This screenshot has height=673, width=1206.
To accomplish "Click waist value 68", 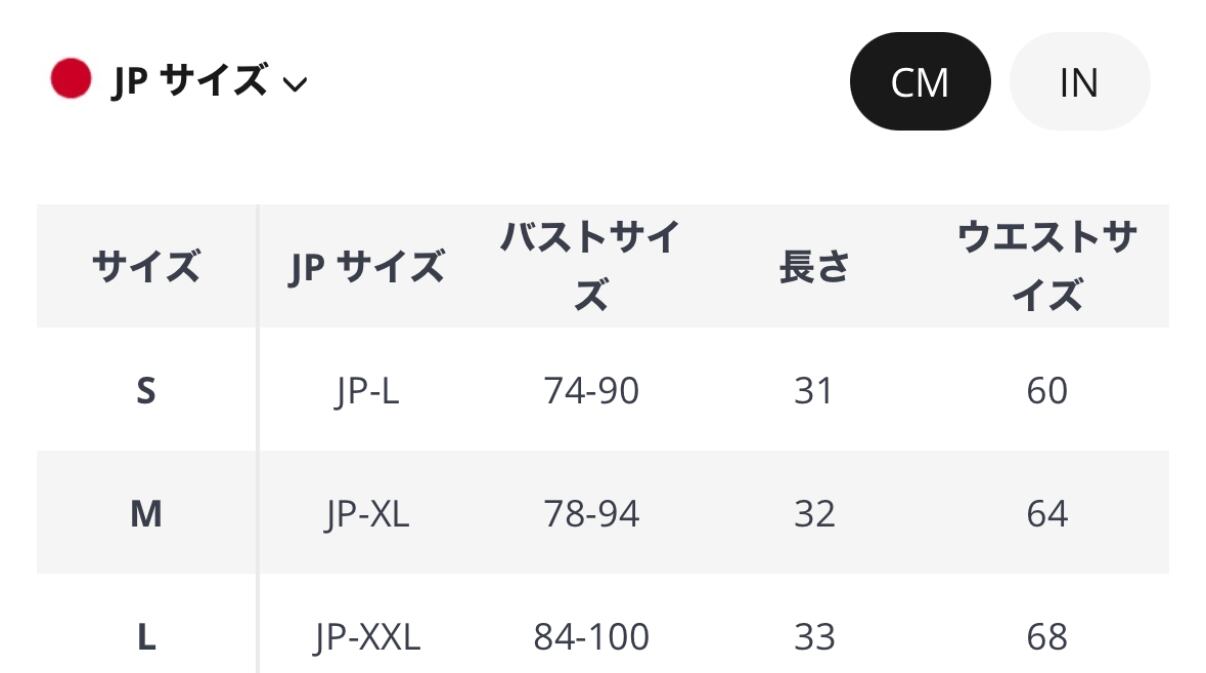I will pyautogui.click(x=1047, y=637).
